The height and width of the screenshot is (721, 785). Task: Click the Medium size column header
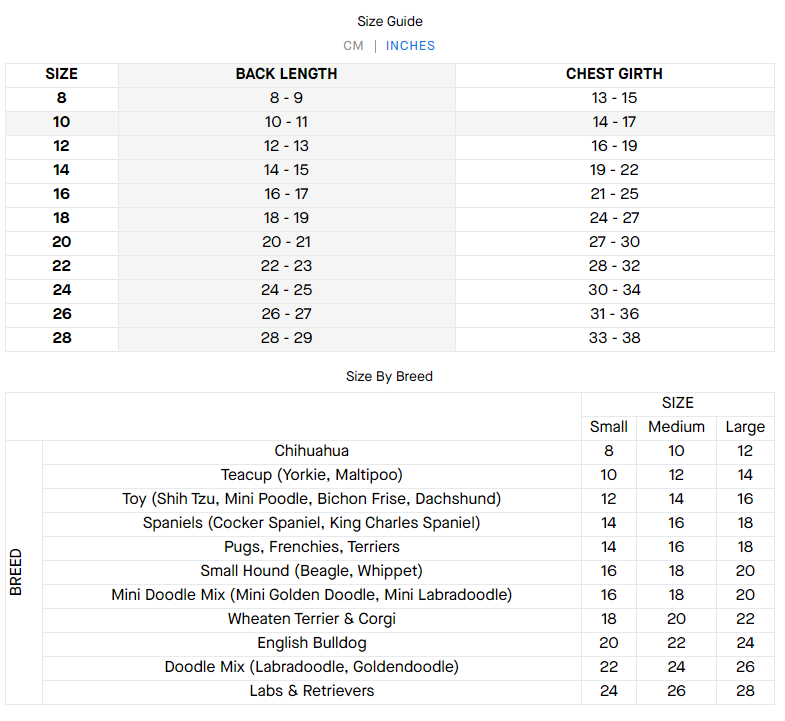point(676,427)
